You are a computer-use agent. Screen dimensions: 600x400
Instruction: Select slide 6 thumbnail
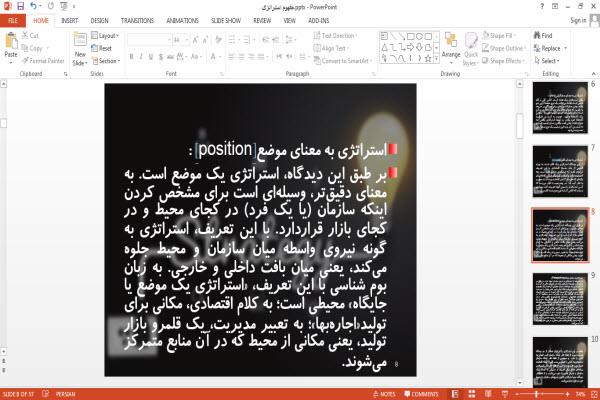coord(560,108)
